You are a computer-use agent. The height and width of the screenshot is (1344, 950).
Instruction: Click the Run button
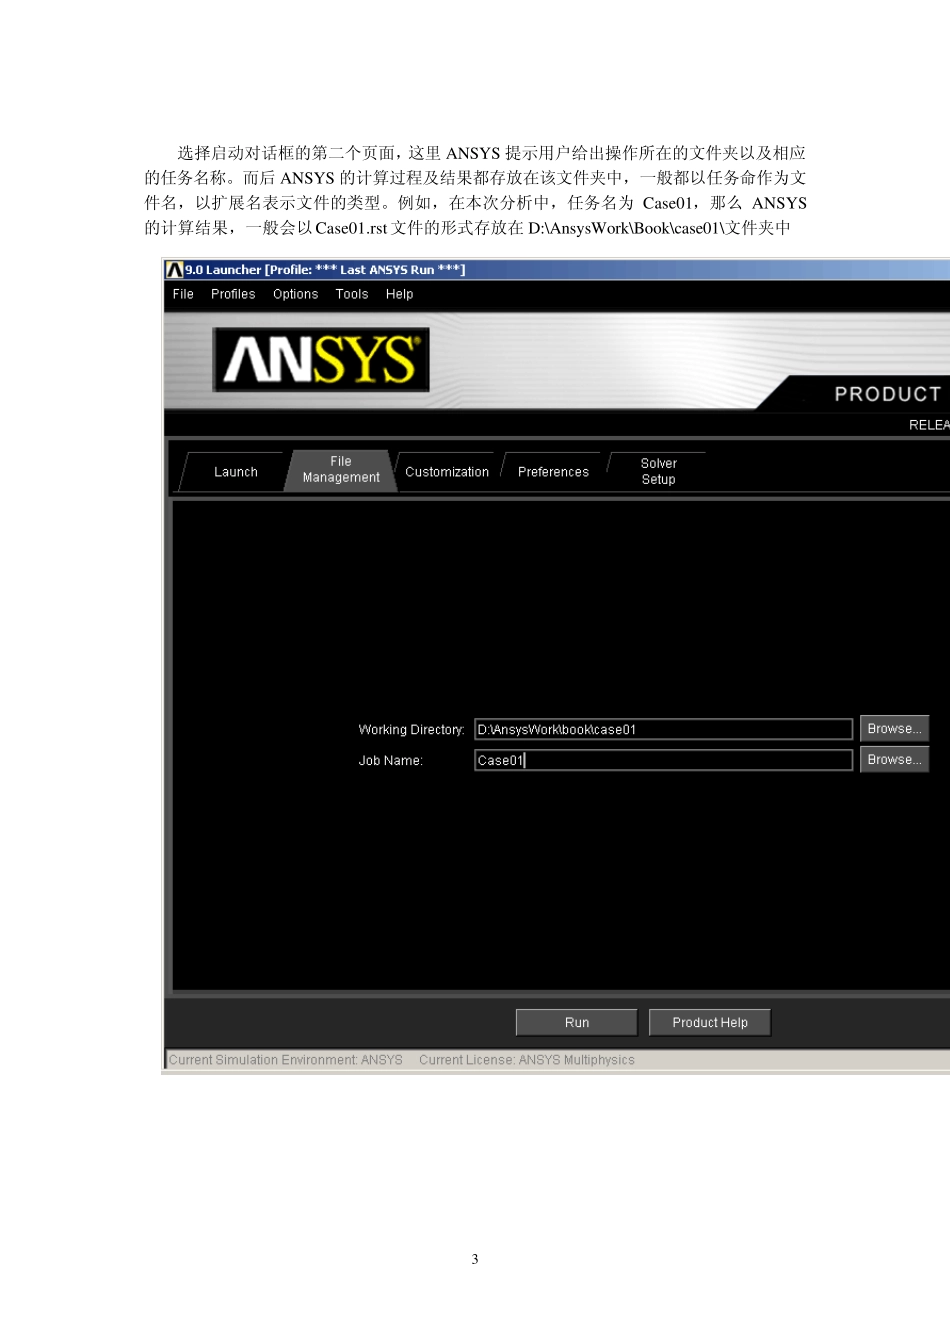pos(576,1022)
